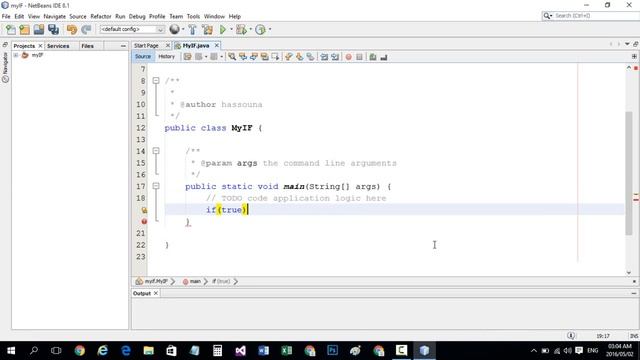Click the Clean and Build Project icon
This screenshot has width=640, height=360.
(207, 29)
